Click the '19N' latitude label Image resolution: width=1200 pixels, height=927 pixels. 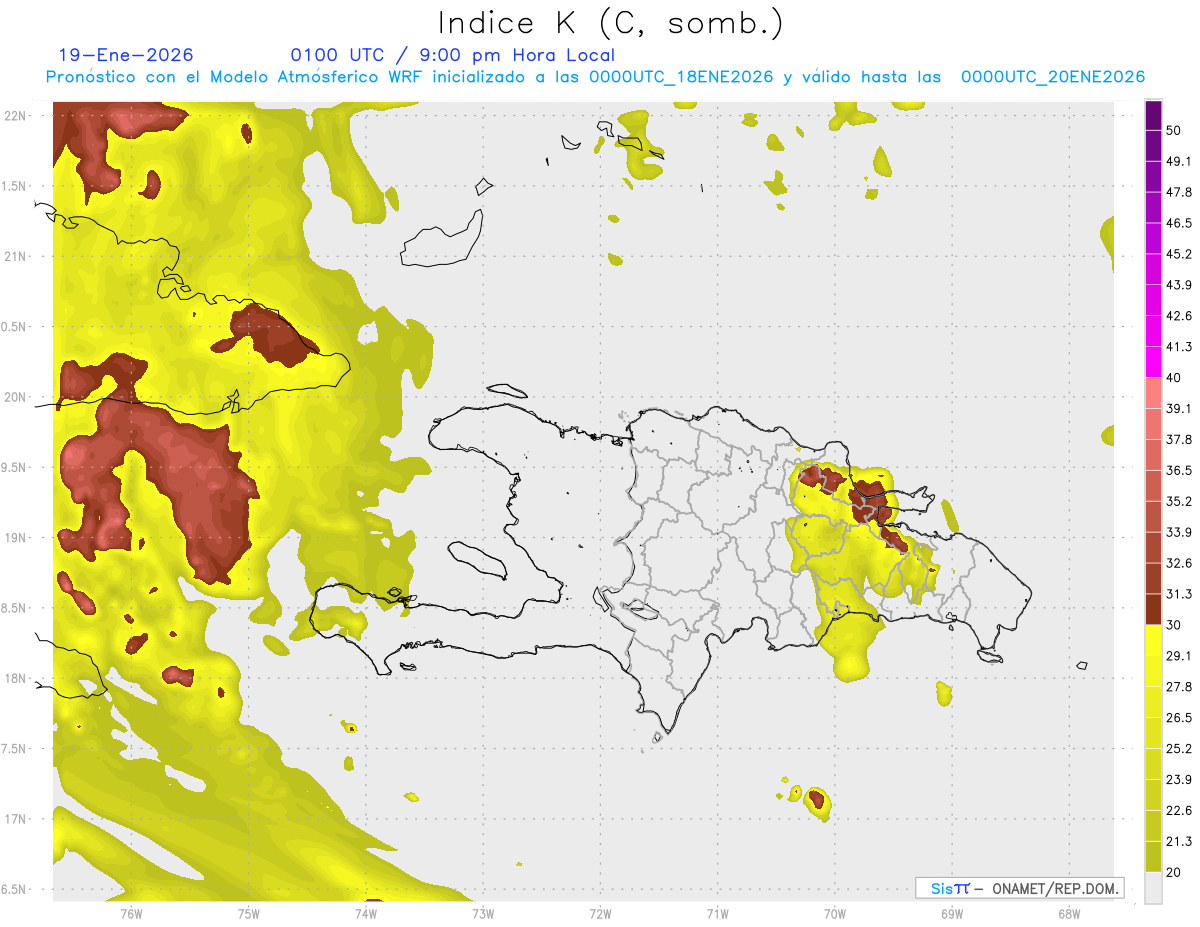click(x=17, y=538)
